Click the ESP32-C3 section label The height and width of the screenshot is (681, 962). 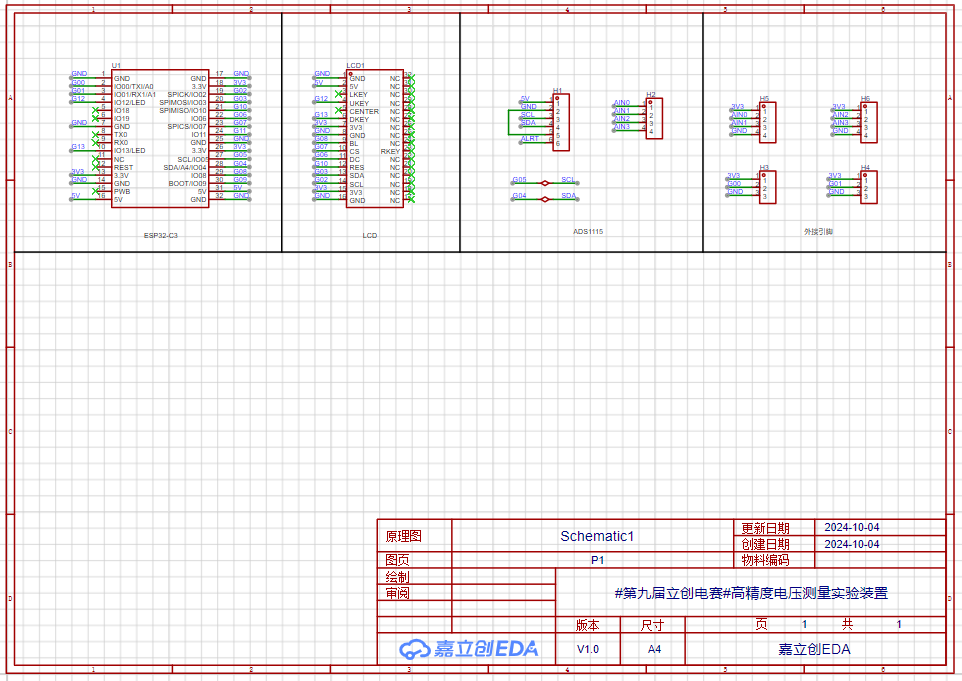click(x=160, y=235)
